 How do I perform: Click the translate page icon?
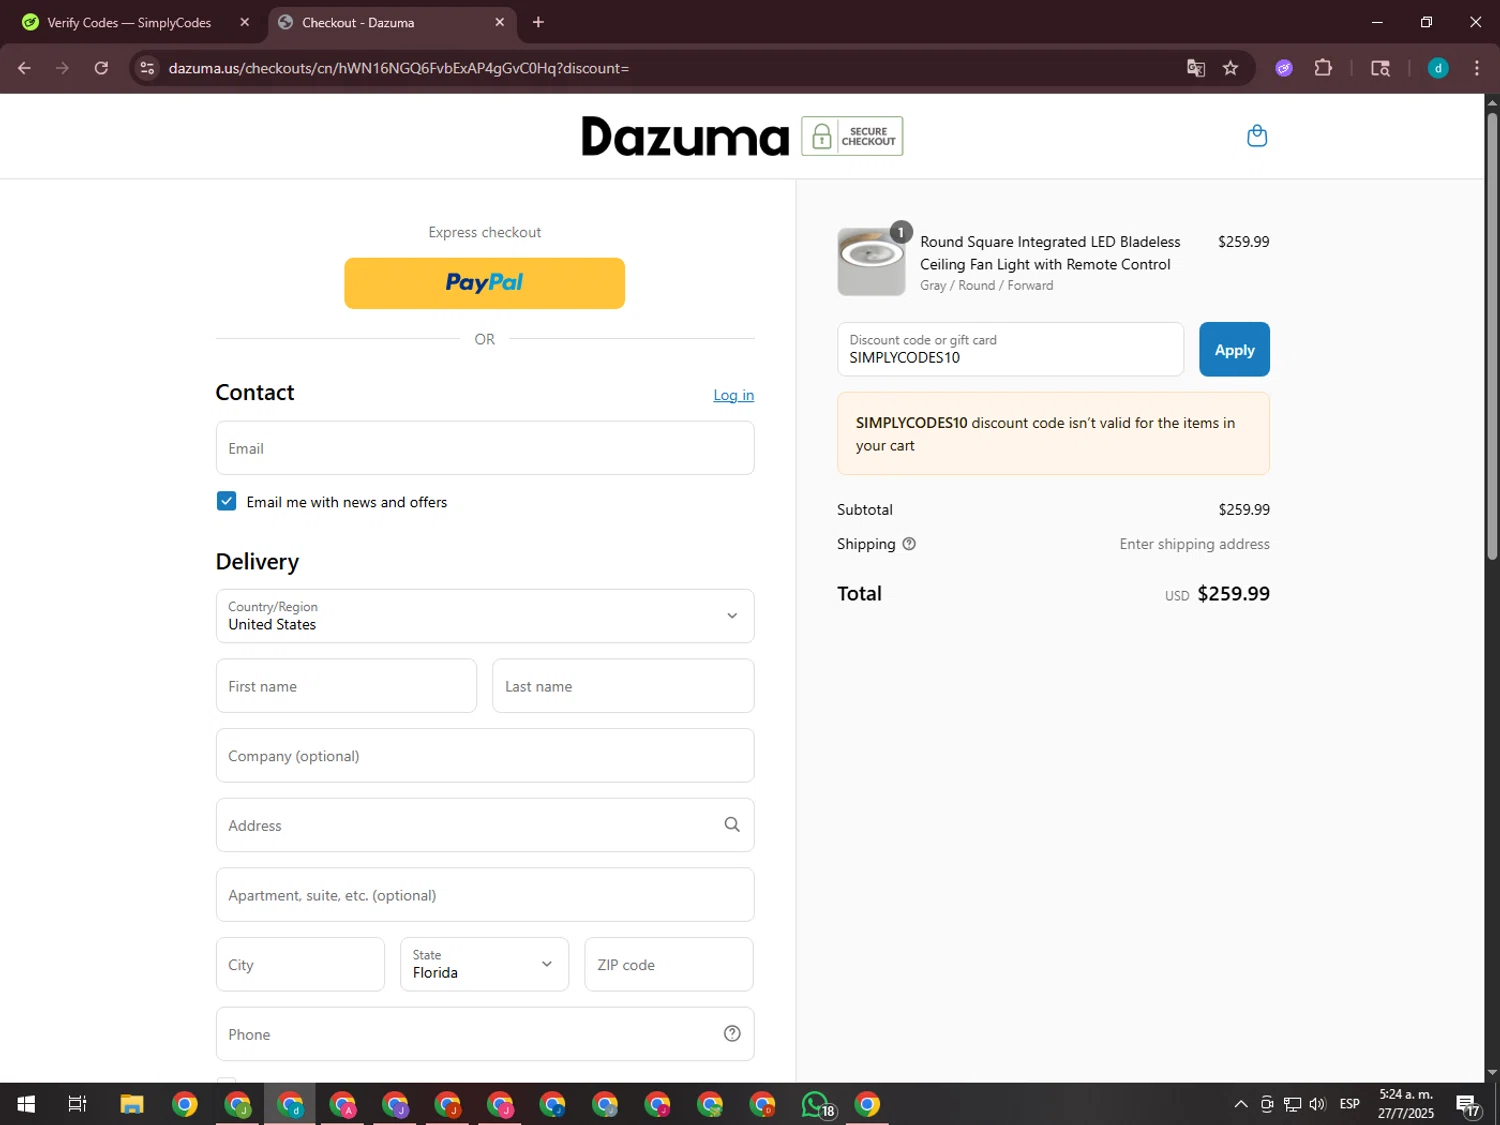1196,68
